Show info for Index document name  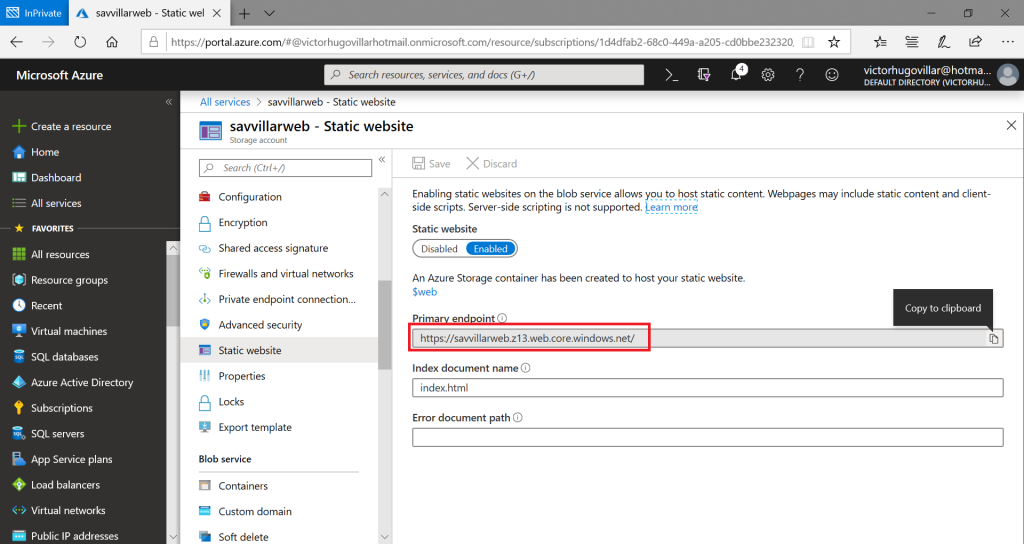point(526,368)
